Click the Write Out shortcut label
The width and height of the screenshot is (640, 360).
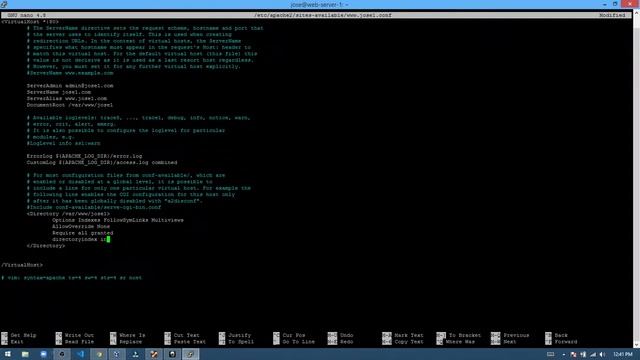[x=79, y=335]
